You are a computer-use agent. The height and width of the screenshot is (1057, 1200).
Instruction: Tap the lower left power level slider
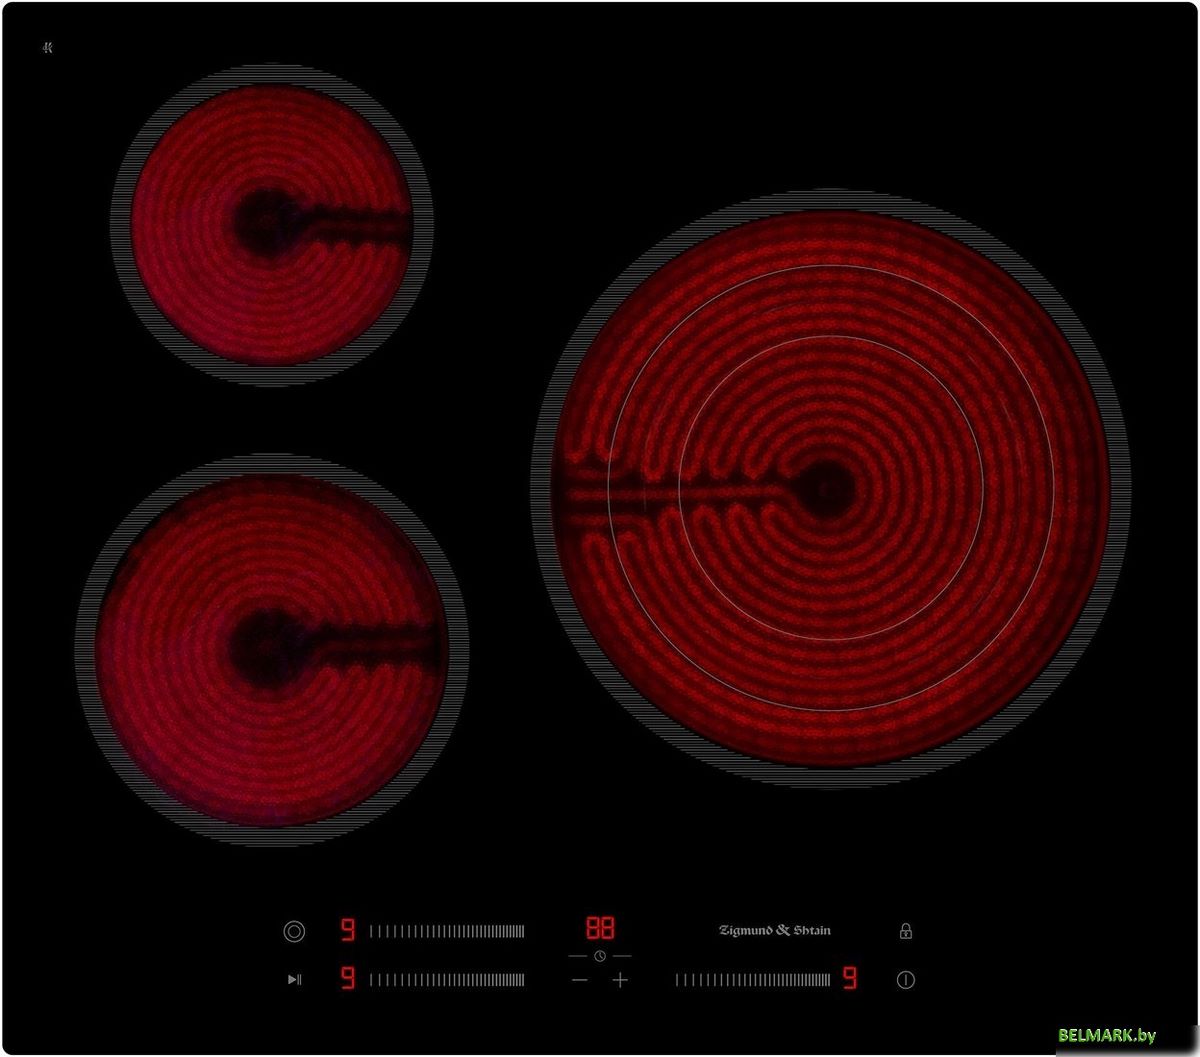446,980
